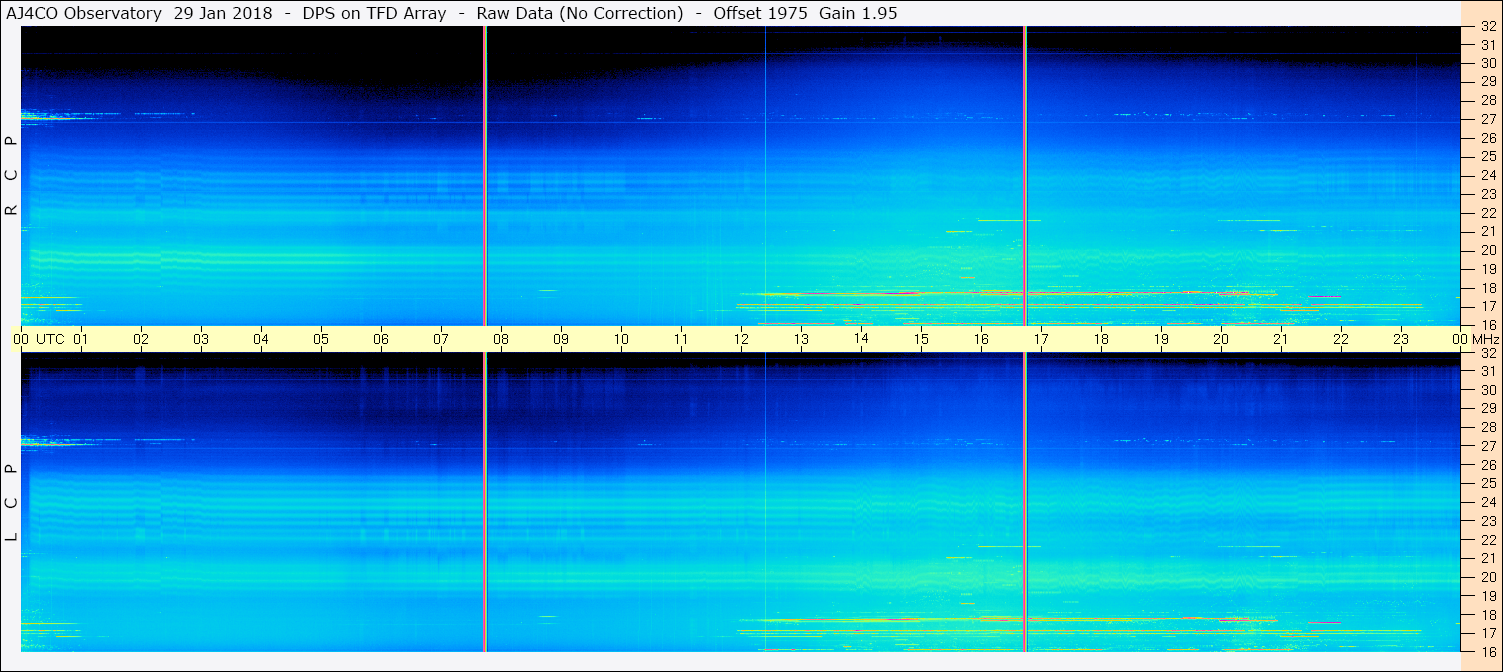
Task: Click the 21 MHz scale label in the LCP panel
Action: pyautogui.click(x=1487, y=558)
